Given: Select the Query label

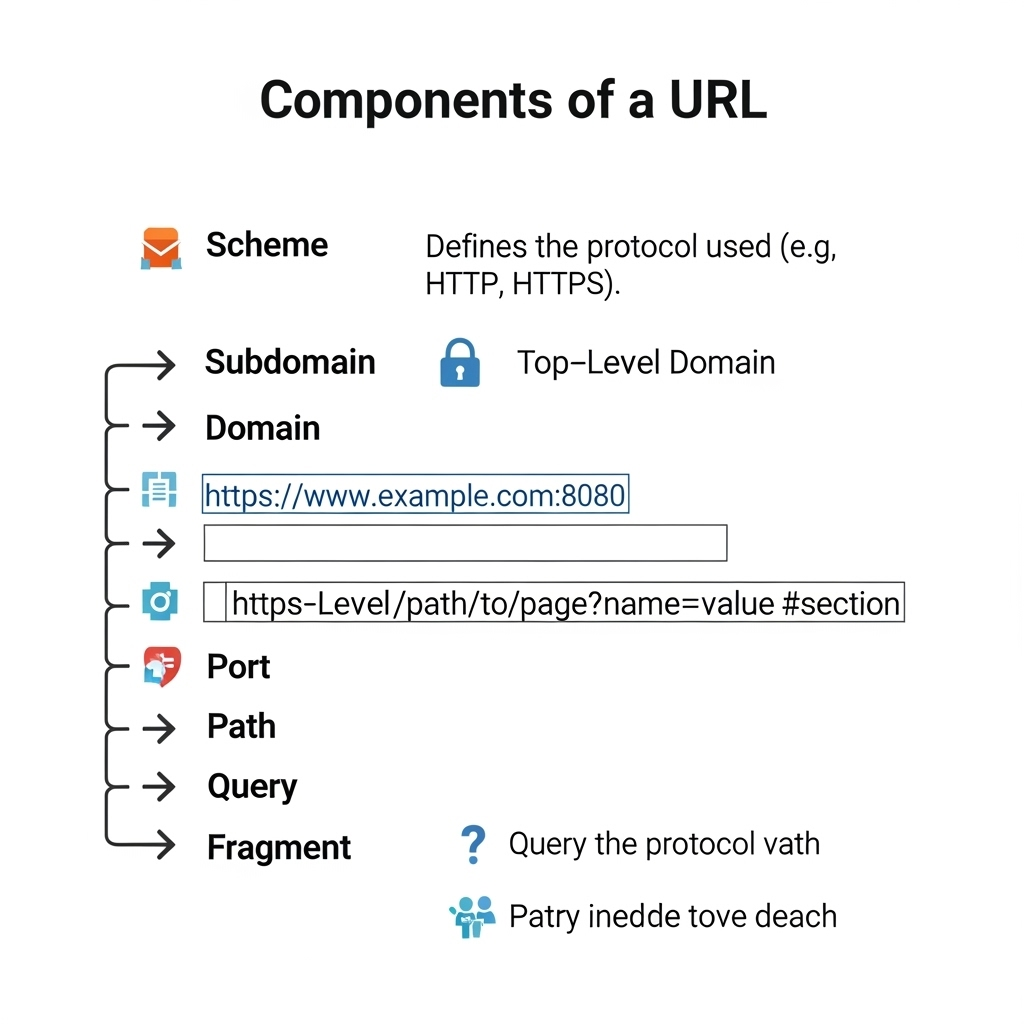Looking at the screenshot, I should 252,787.
